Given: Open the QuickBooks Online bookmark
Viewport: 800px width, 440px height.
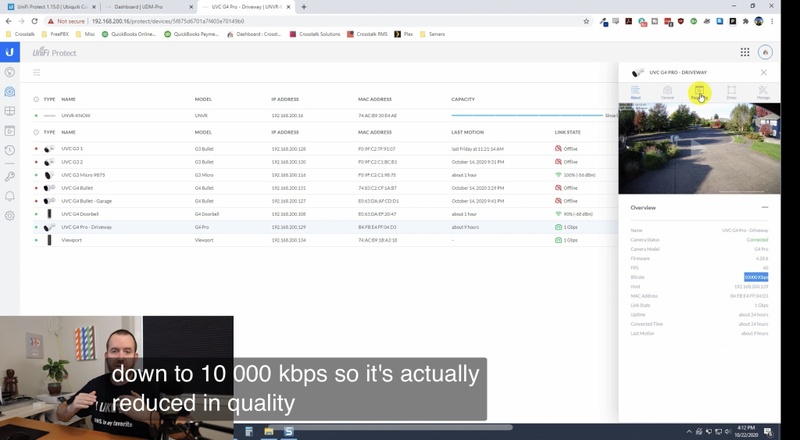Looking at the screenshot, I should pos(129,34).
